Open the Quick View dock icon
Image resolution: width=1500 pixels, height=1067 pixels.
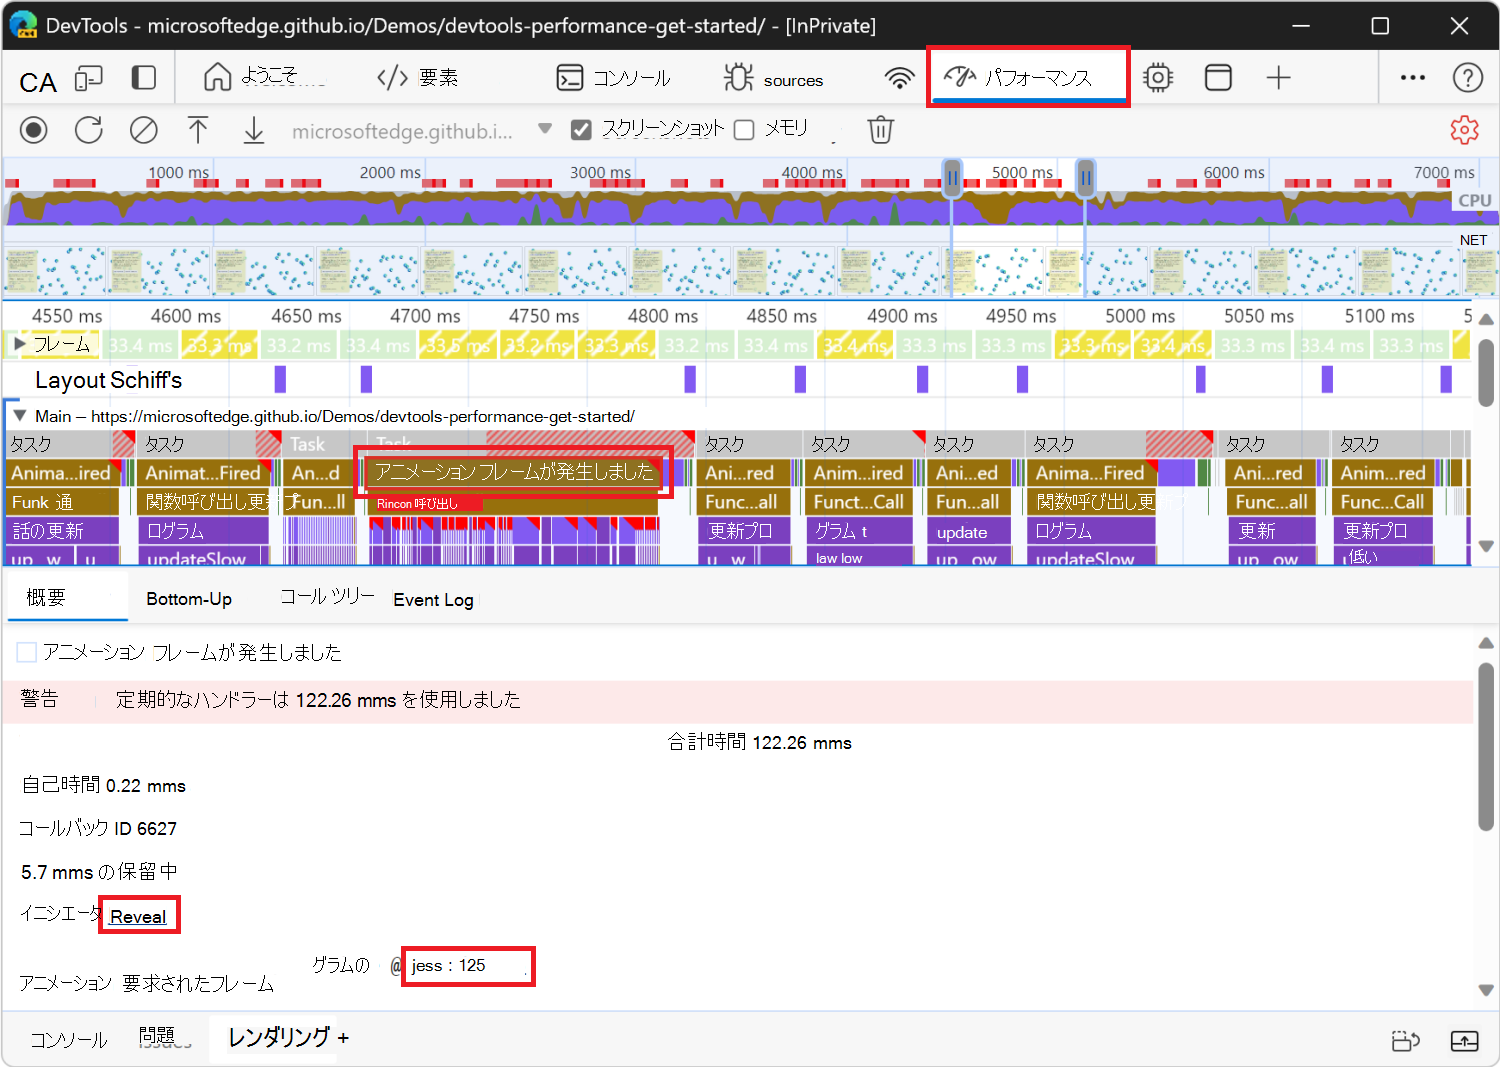pyautogui.click(x=1406, y=1041)
